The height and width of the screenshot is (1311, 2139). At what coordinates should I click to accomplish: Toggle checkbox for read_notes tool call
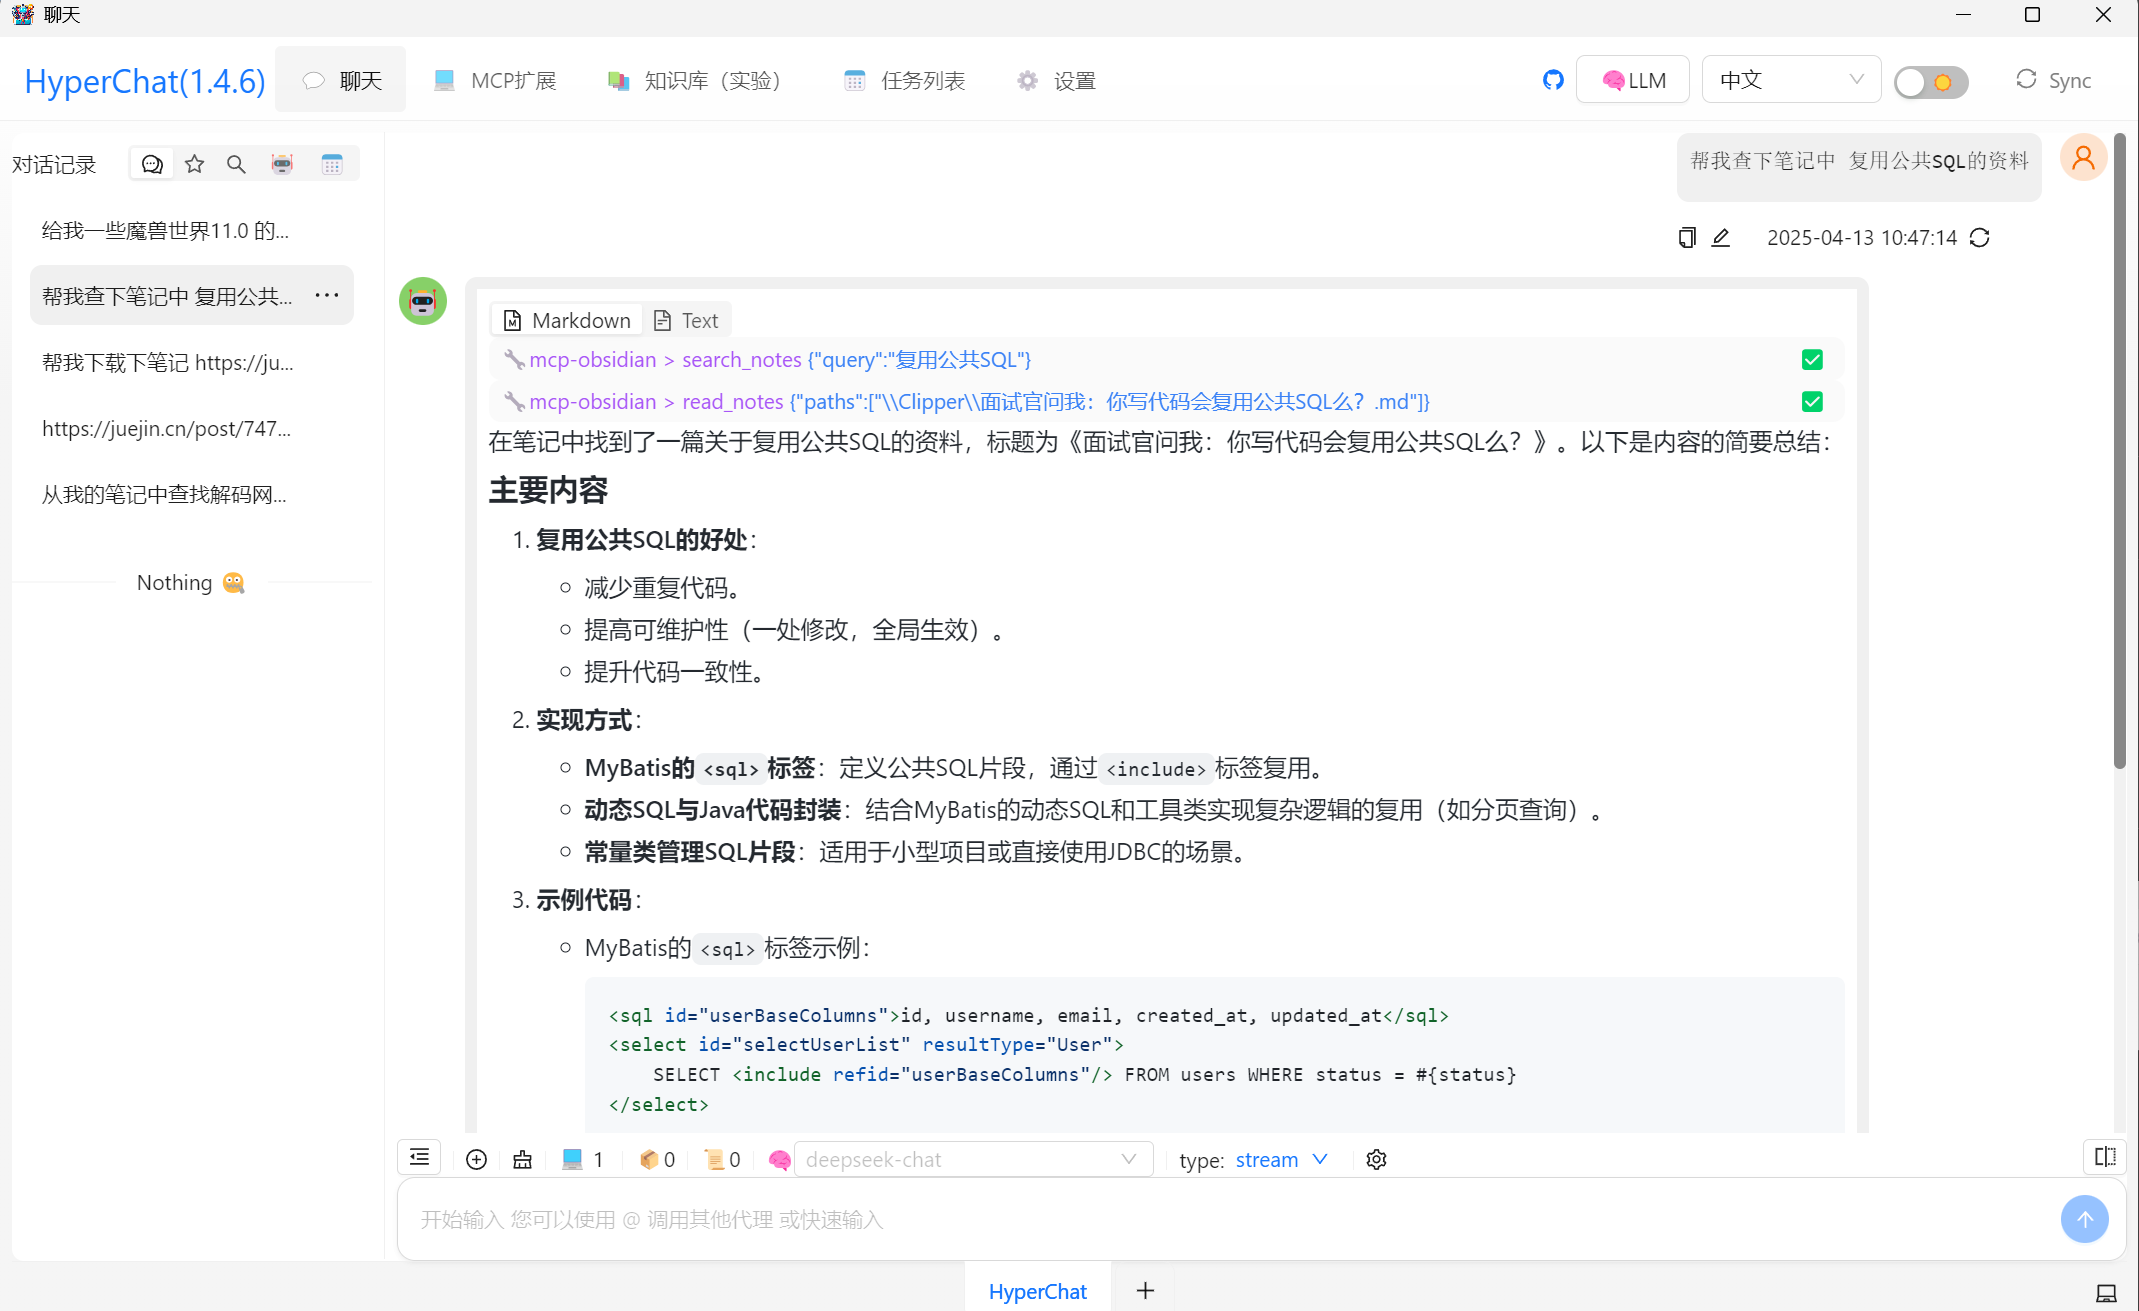(1812, 402)
